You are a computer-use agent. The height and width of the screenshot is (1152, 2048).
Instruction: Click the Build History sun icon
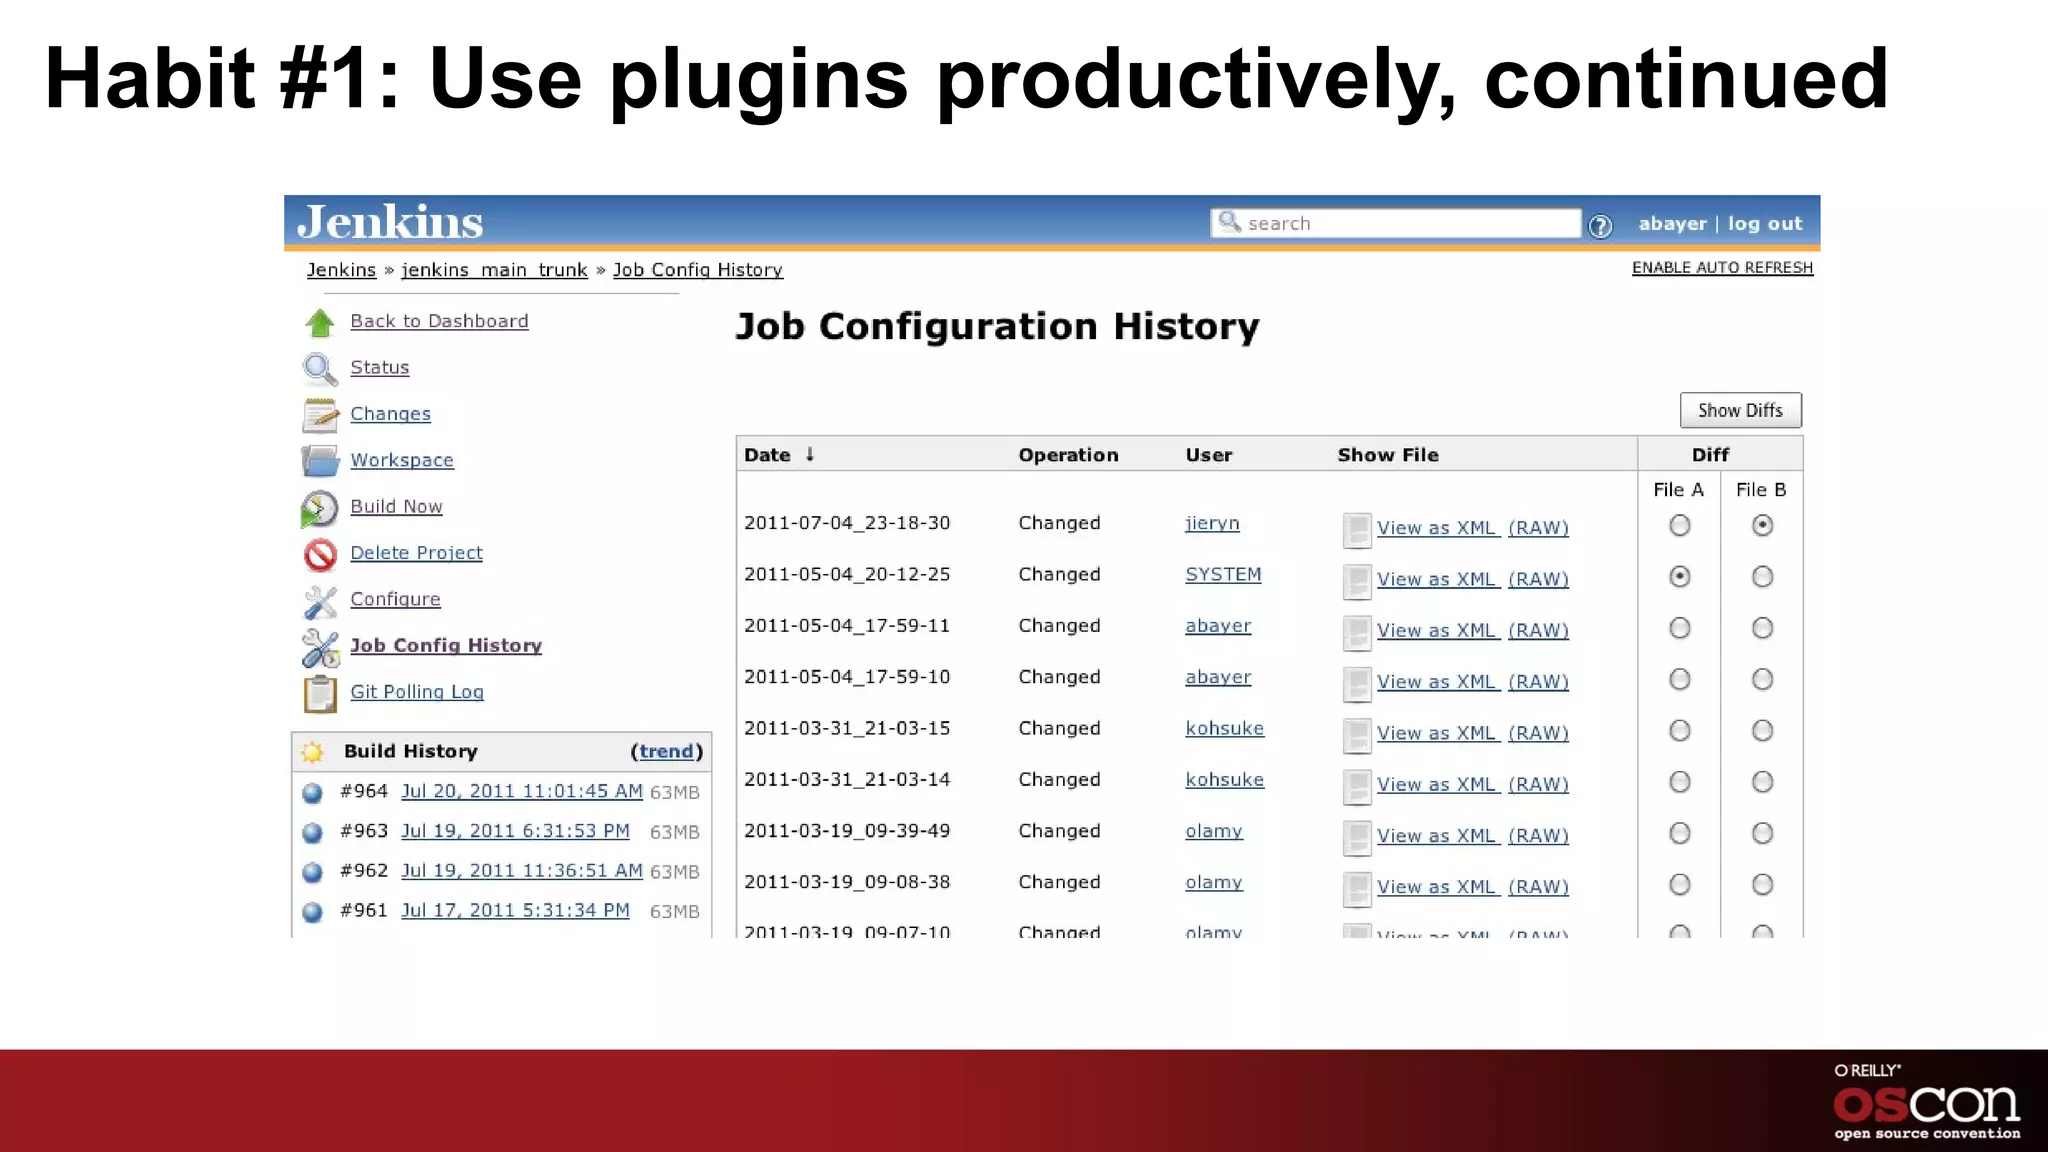point(312,752)
